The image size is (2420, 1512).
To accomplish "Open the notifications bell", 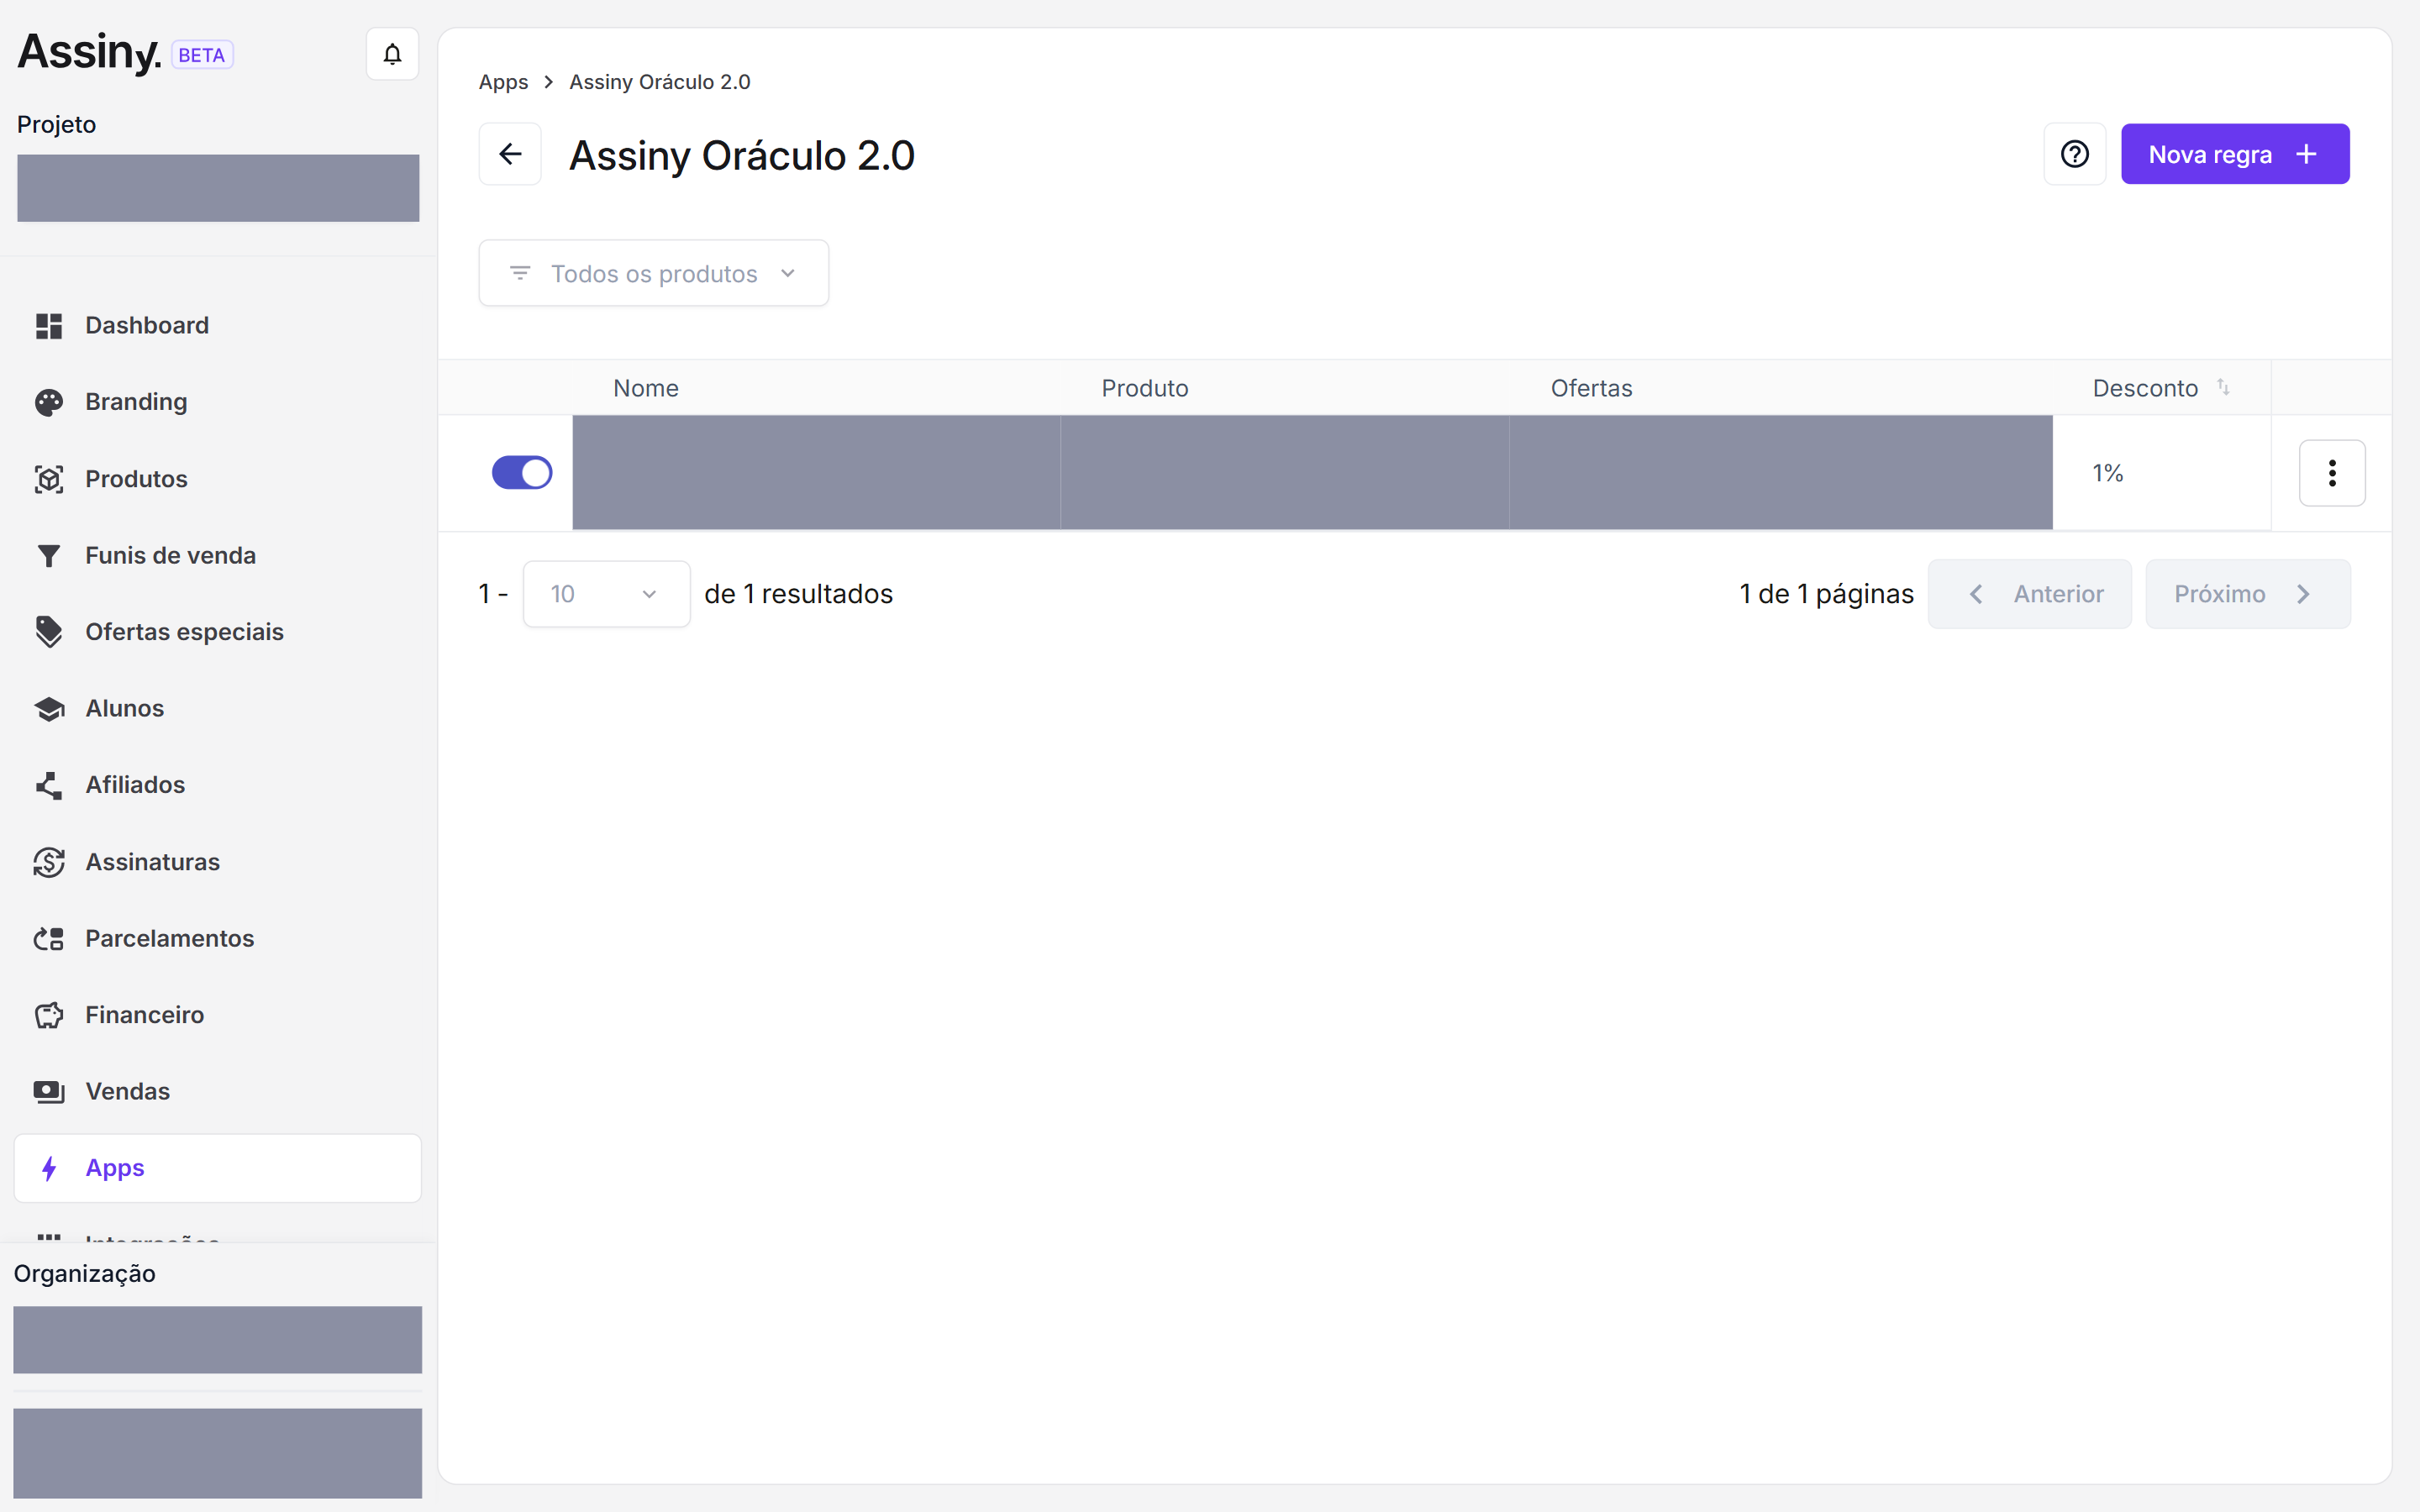I will [392, 54].
